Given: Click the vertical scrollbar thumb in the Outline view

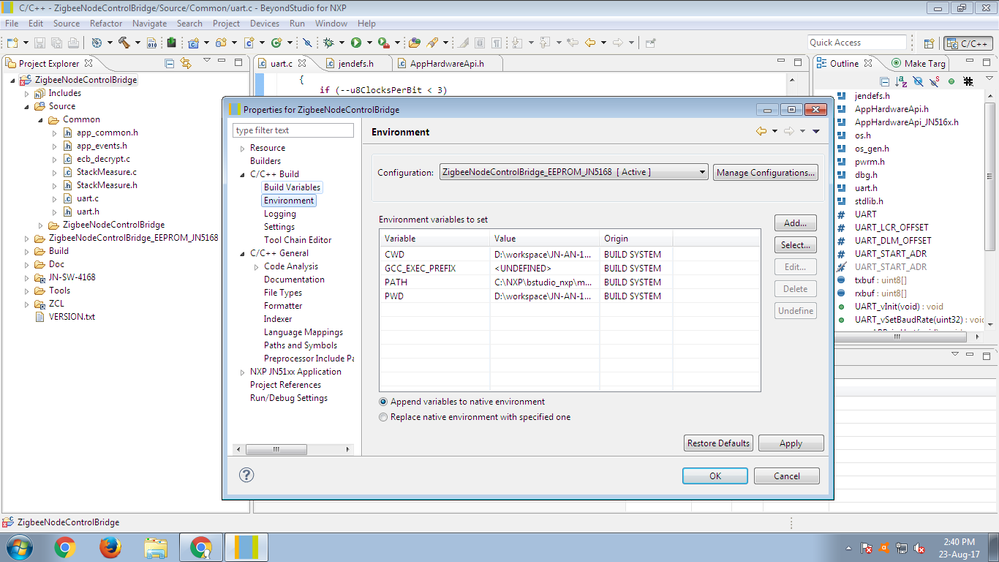Looking at the screenshot, I should (989, 176).
